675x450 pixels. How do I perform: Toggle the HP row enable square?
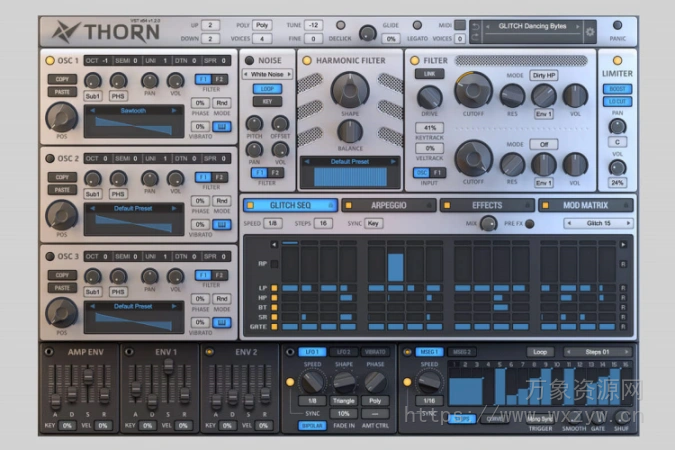click(274, 298)
